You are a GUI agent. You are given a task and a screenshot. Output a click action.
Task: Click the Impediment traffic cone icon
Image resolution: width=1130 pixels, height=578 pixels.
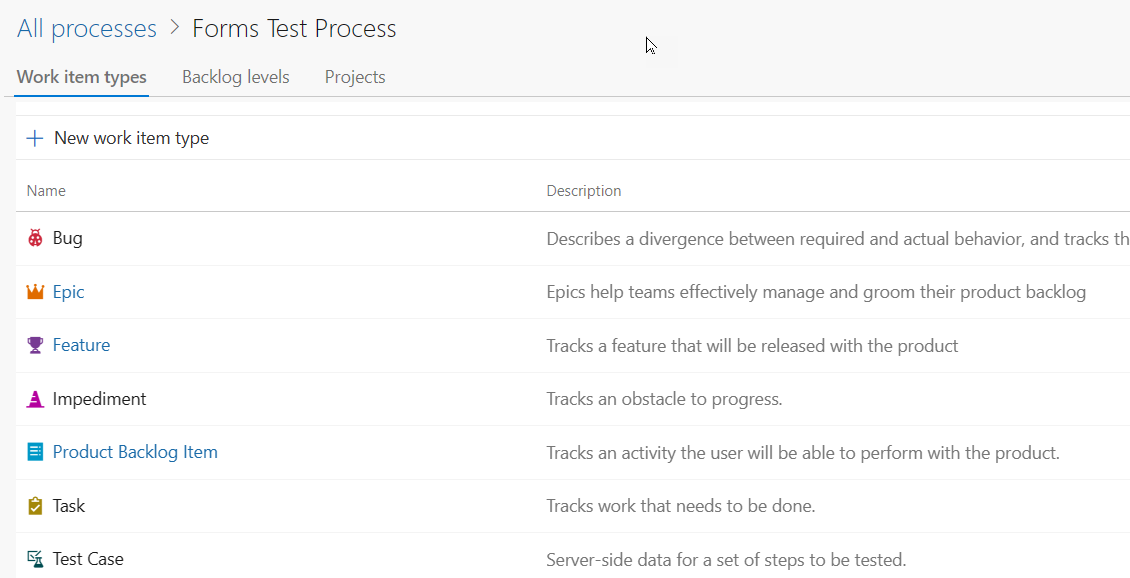click(x=35, y=399)
